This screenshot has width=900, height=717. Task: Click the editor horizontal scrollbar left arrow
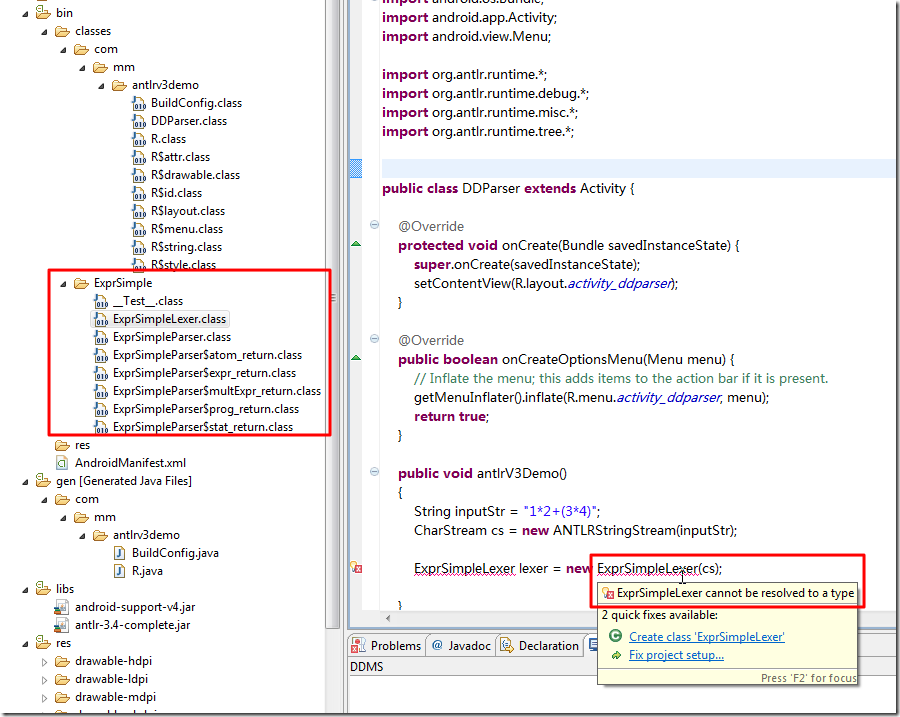(x=389, y=618)
